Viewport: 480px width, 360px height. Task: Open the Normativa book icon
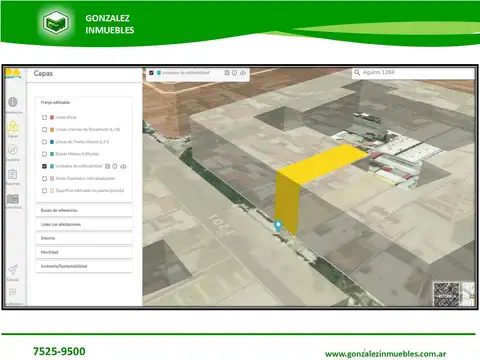(x=13, y=199)
